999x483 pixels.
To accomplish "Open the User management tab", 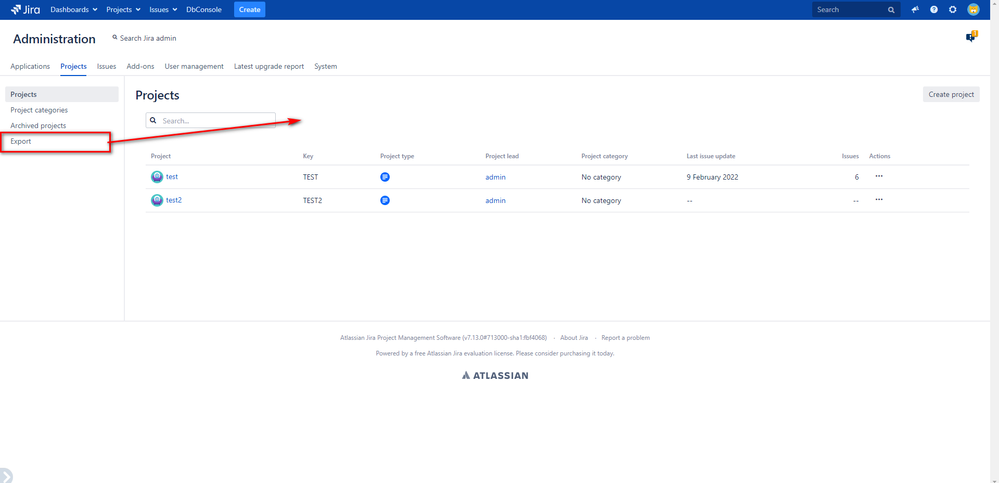I will pyautogui.click(x=194, y=66).
